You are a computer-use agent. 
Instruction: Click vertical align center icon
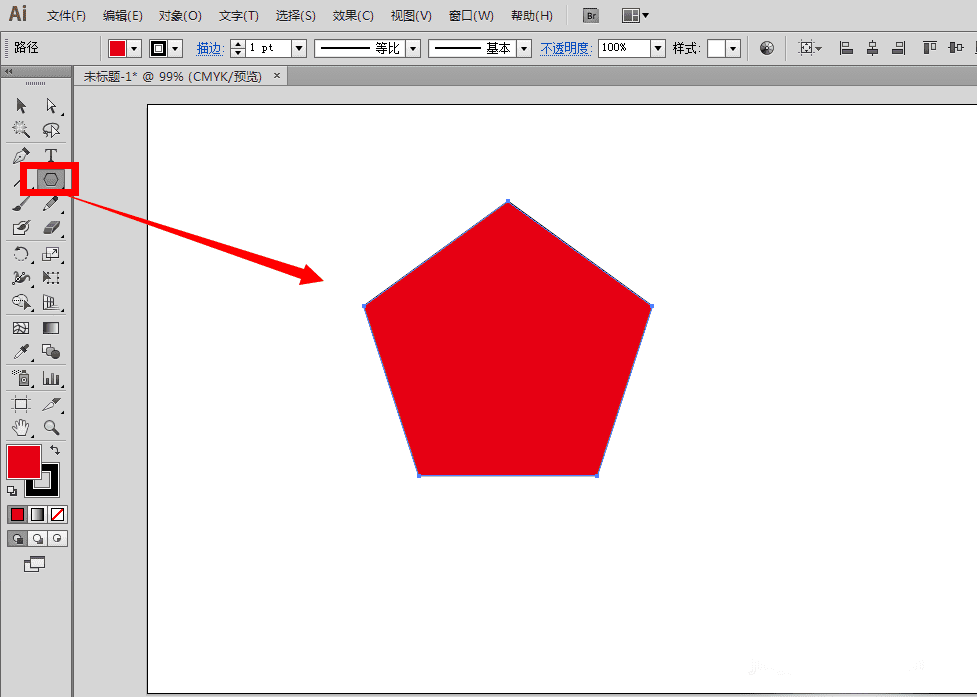click(x=956, y=48)
